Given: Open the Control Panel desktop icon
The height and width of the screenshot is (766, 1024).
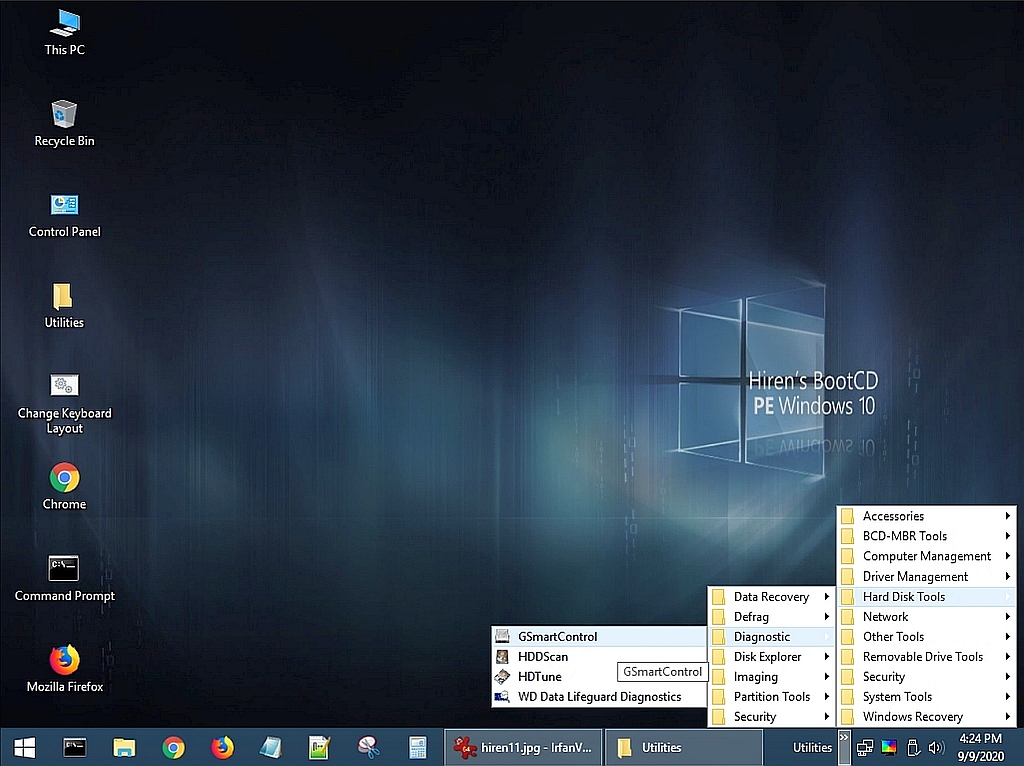Looking at the screenshot, I should [64, 215].
